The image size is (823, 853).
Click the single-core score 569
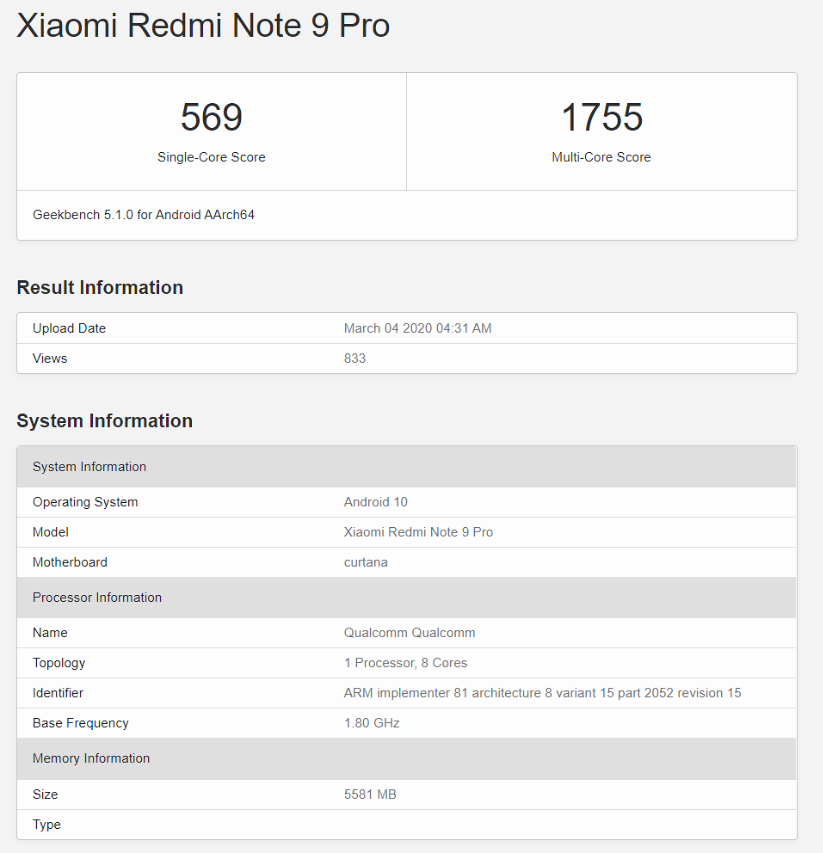(x=211, y=118)
